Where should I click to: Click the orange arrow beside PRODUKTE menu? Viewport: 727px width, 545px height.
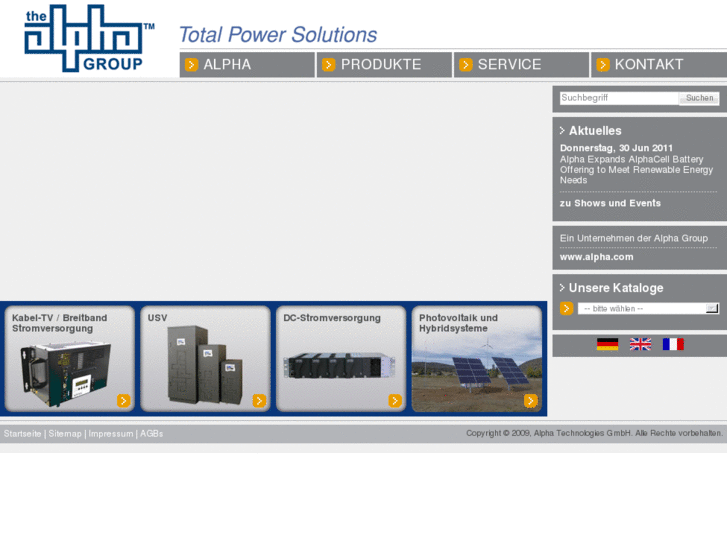pyautogui.click(x=329, y=64)
